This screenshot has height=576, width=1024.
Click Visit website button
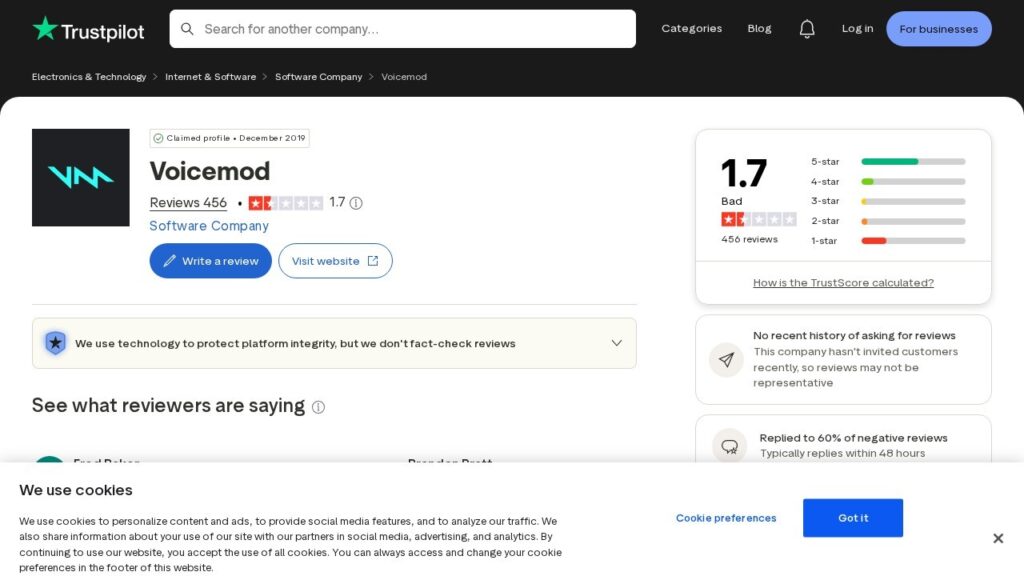[335, 261]
